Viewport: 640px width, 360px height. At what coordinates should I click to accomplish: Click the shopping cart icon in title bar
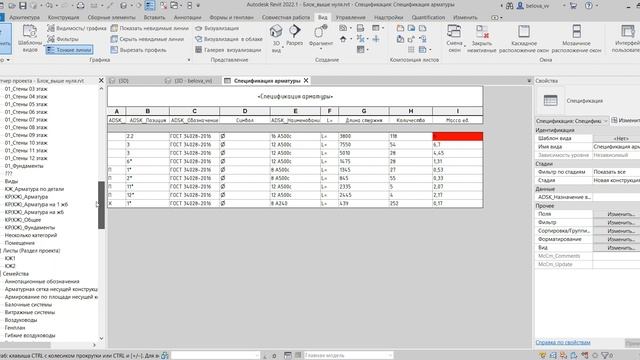click(573, 6)
